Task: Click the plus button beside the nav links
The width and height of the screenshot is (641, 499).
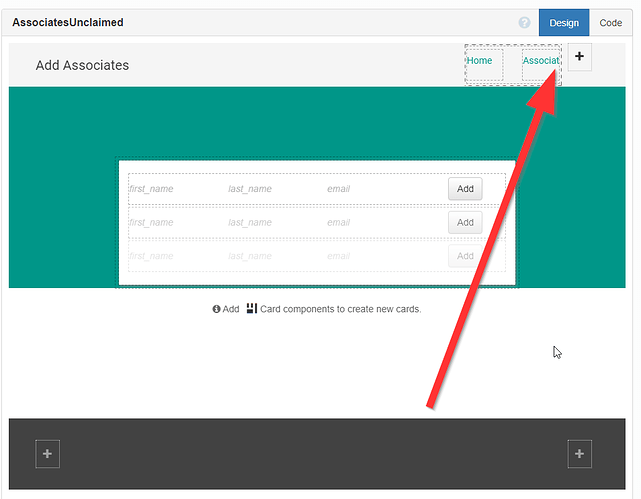Action: coord(579,57)
